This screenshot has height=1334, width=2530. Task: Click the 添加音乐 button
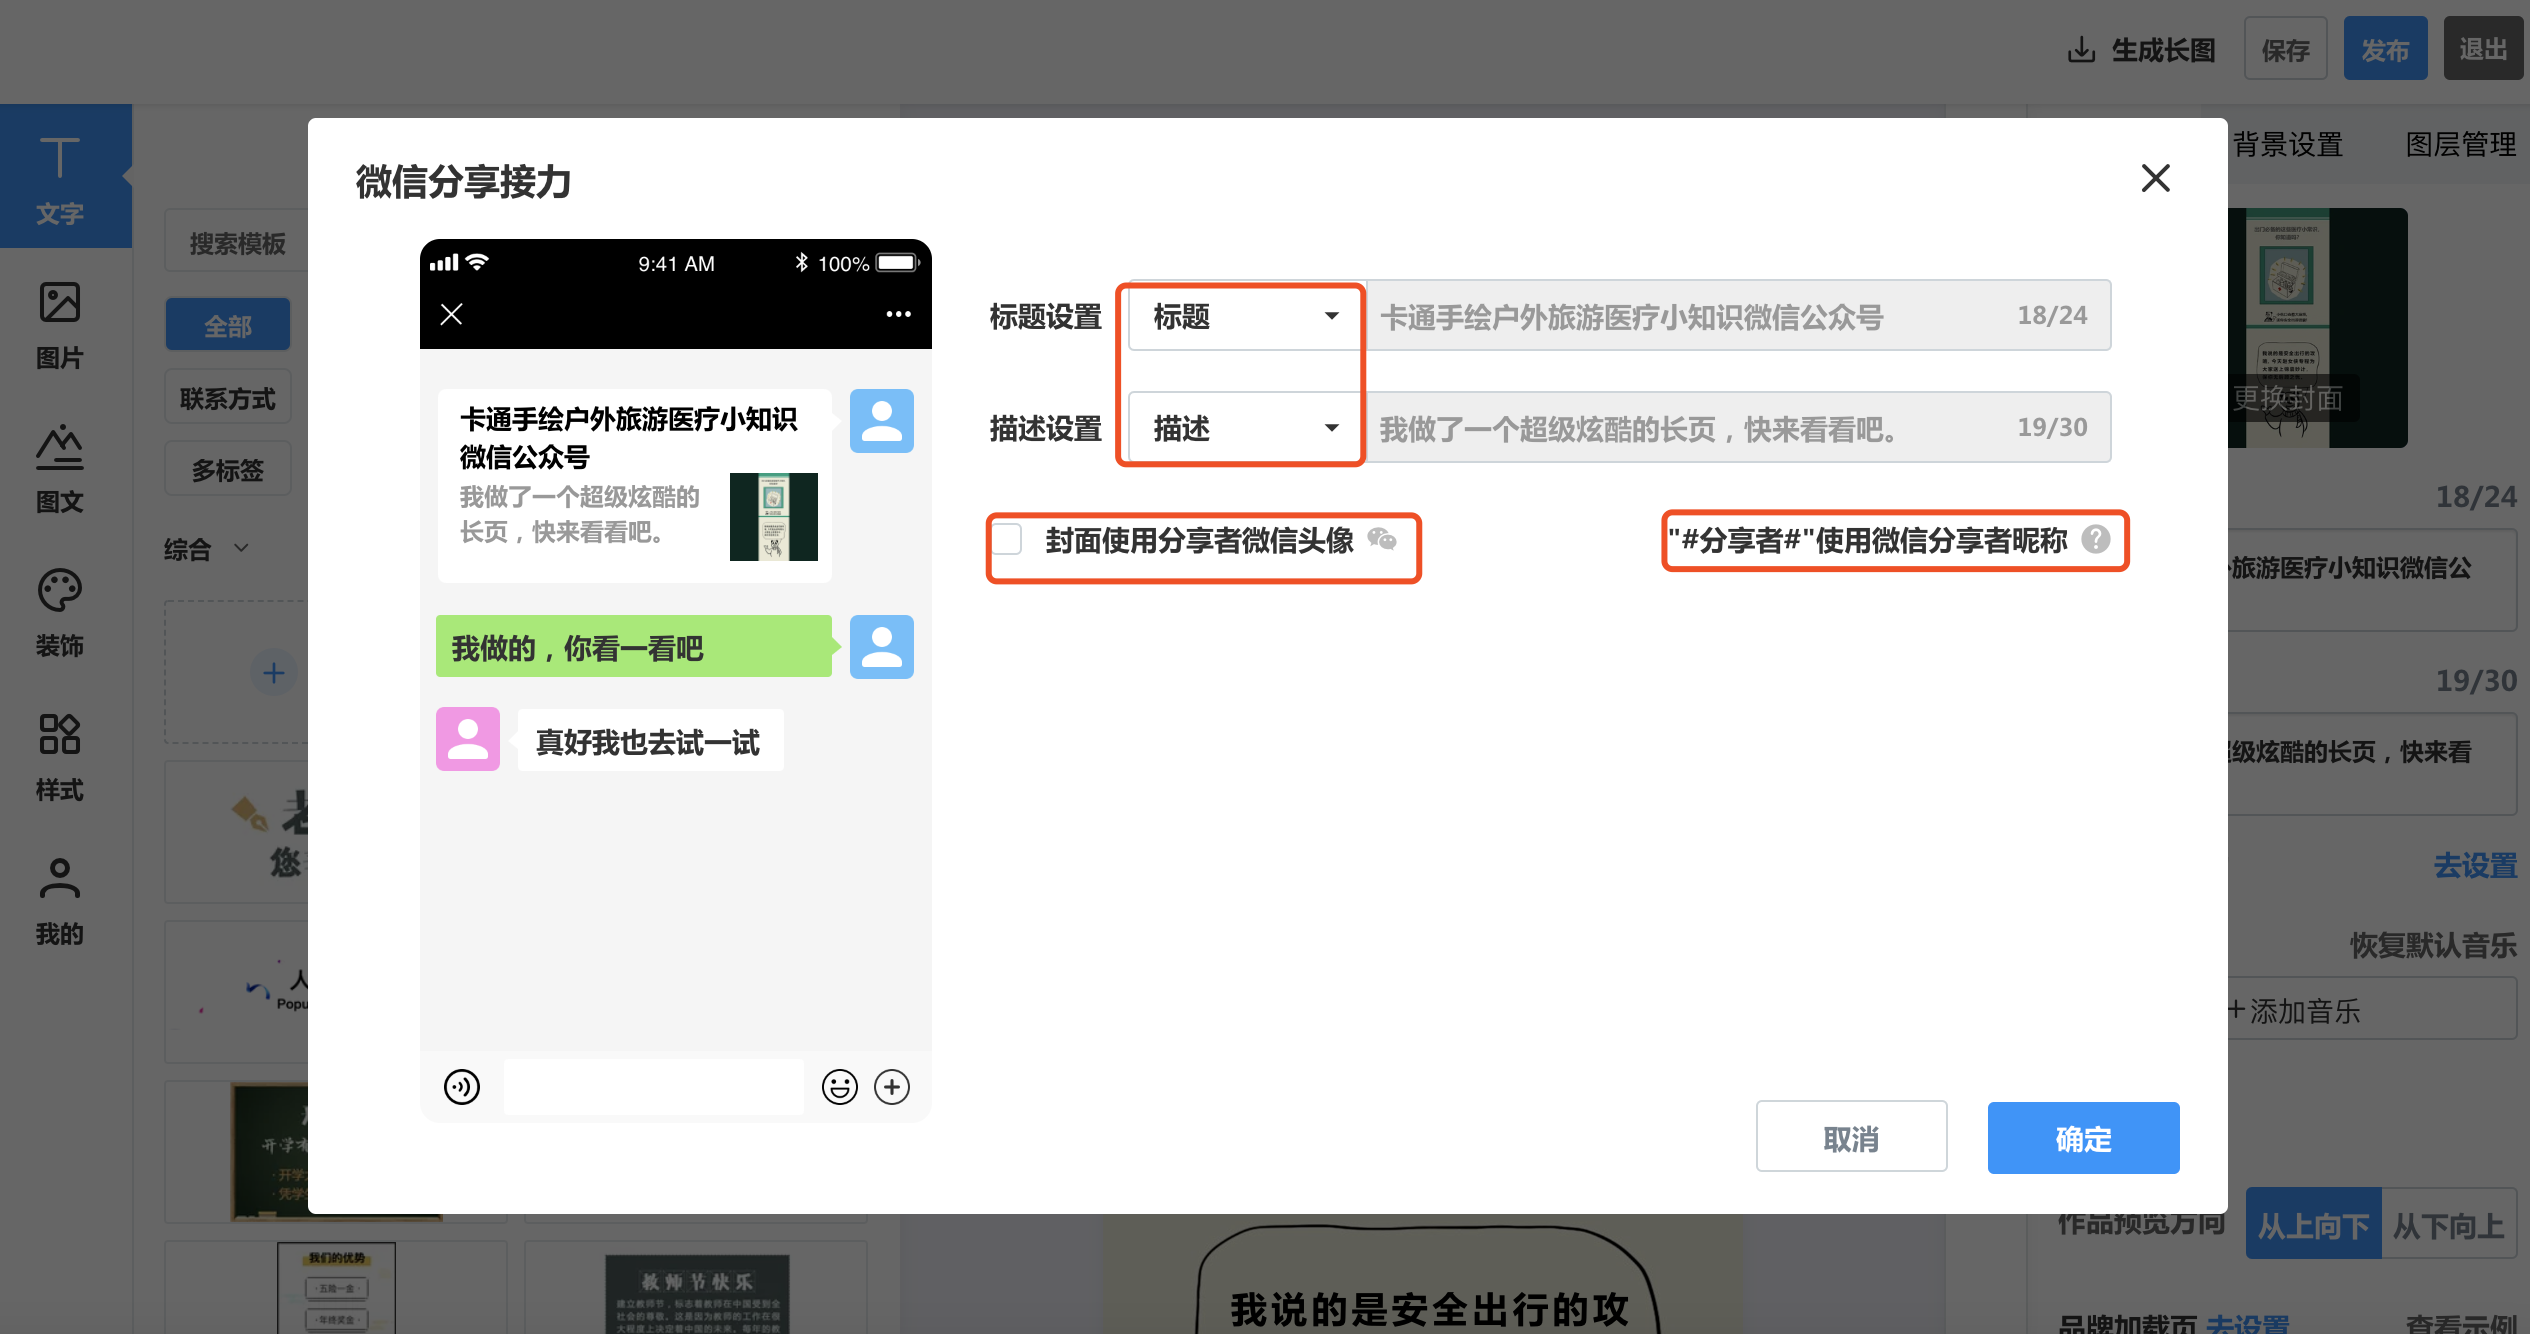2372,1010
